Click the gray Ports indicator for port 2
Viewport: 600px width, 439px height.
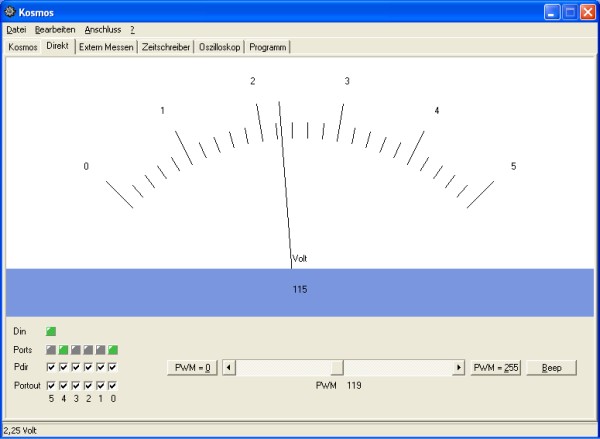coord(88,350)
